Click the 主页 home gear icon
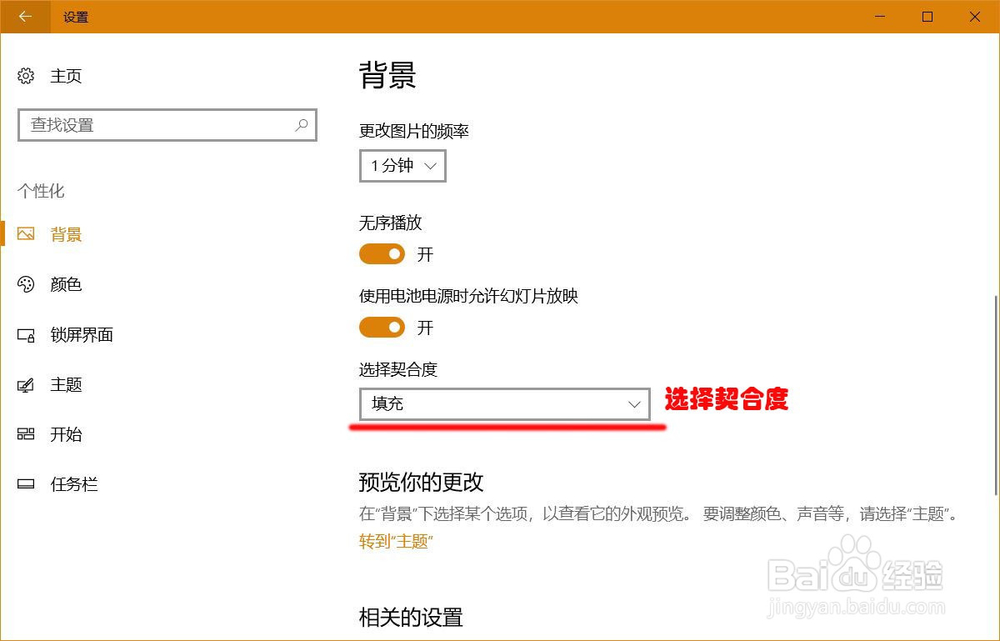The width and height of the screenshot is (1000, 641). (26, 75)
